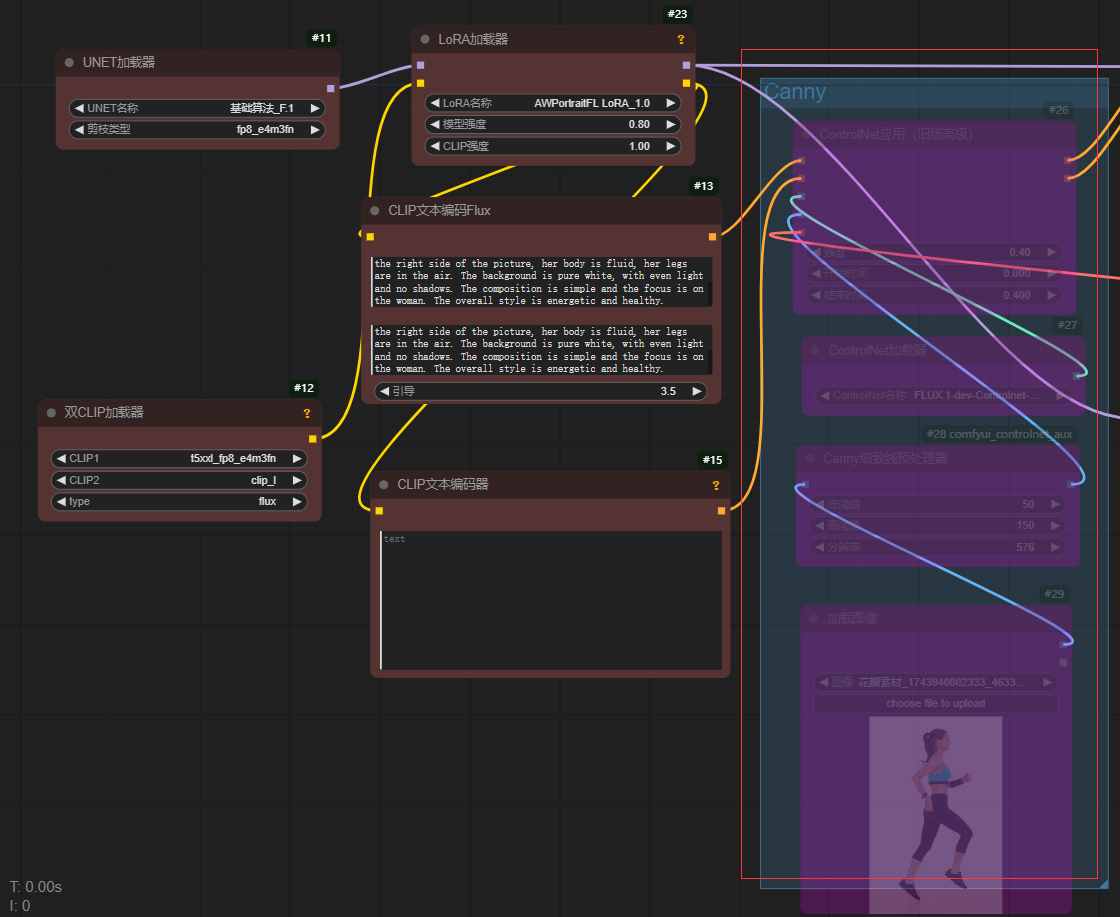Image resolution: width=1120 pixels, height=917 pixels.
Task: Open ControlNet名称 FLUX.1-dev selector
Action: [943, 396]
